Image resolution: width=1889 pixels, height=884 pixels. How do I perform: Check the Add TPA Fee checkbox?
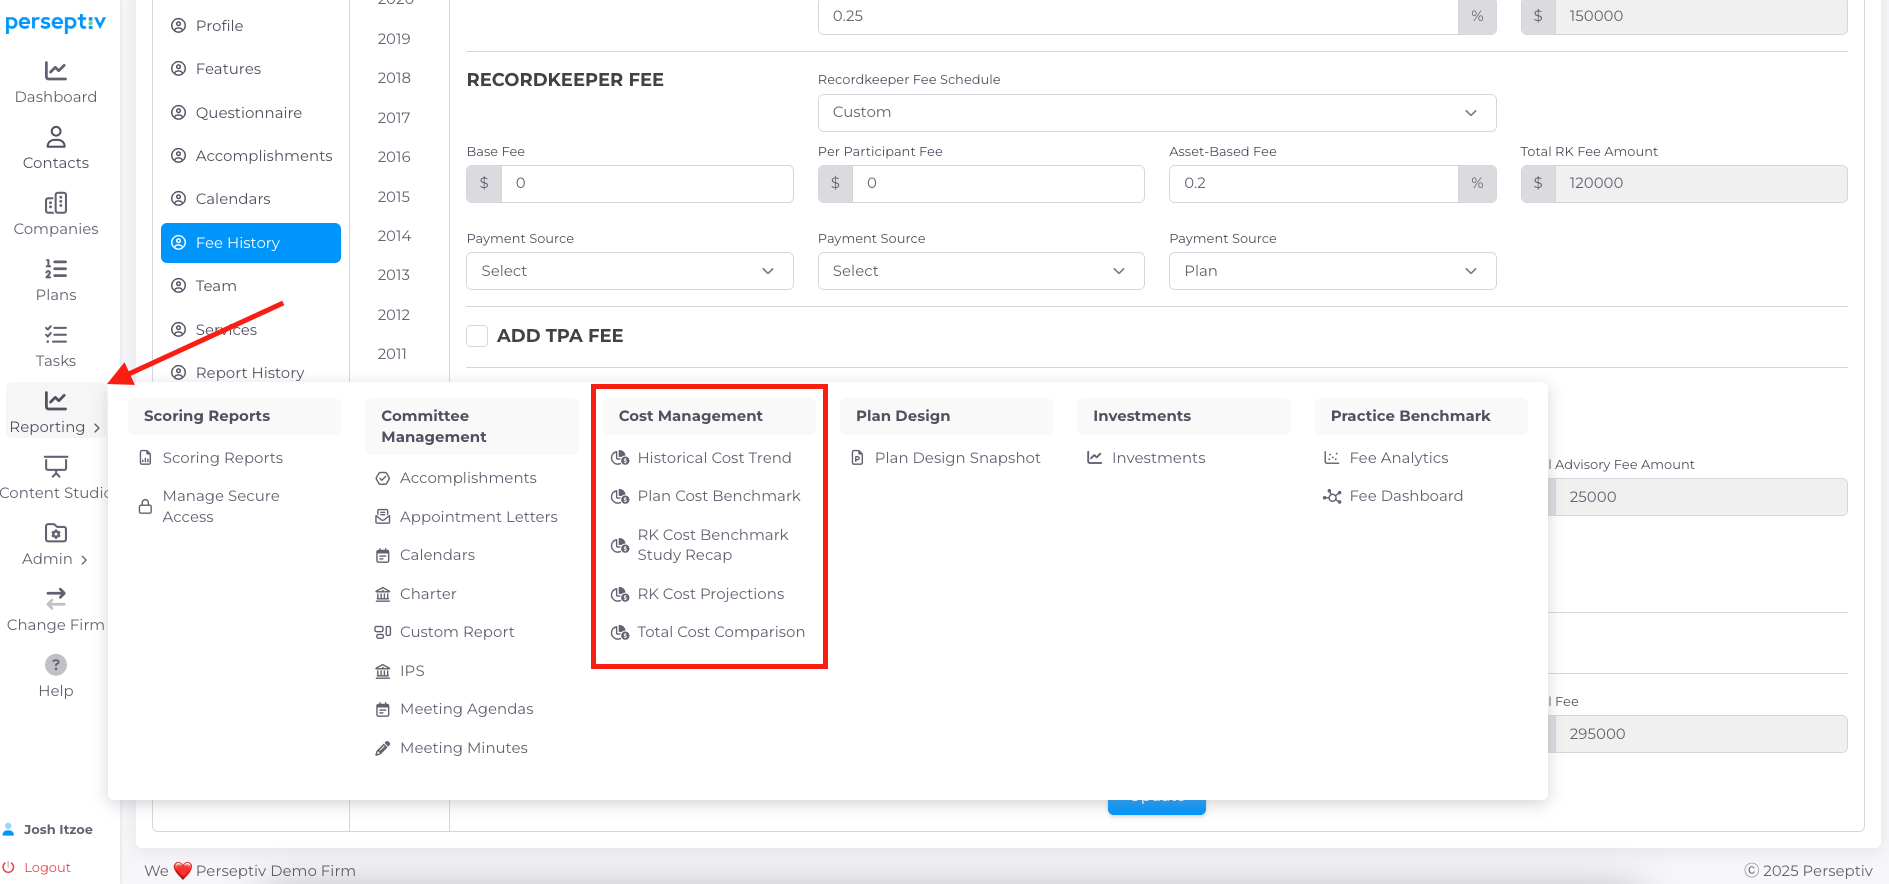(x=477, y=336)
